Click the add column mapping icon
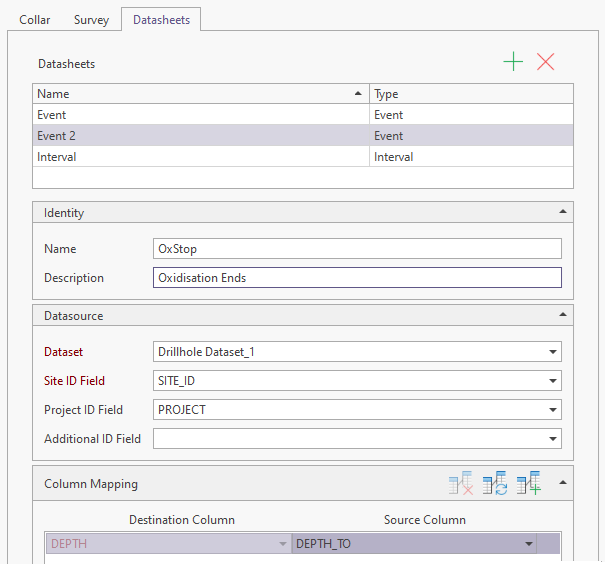The height and width of the screenshot is (564, 605). coord(529,484)
